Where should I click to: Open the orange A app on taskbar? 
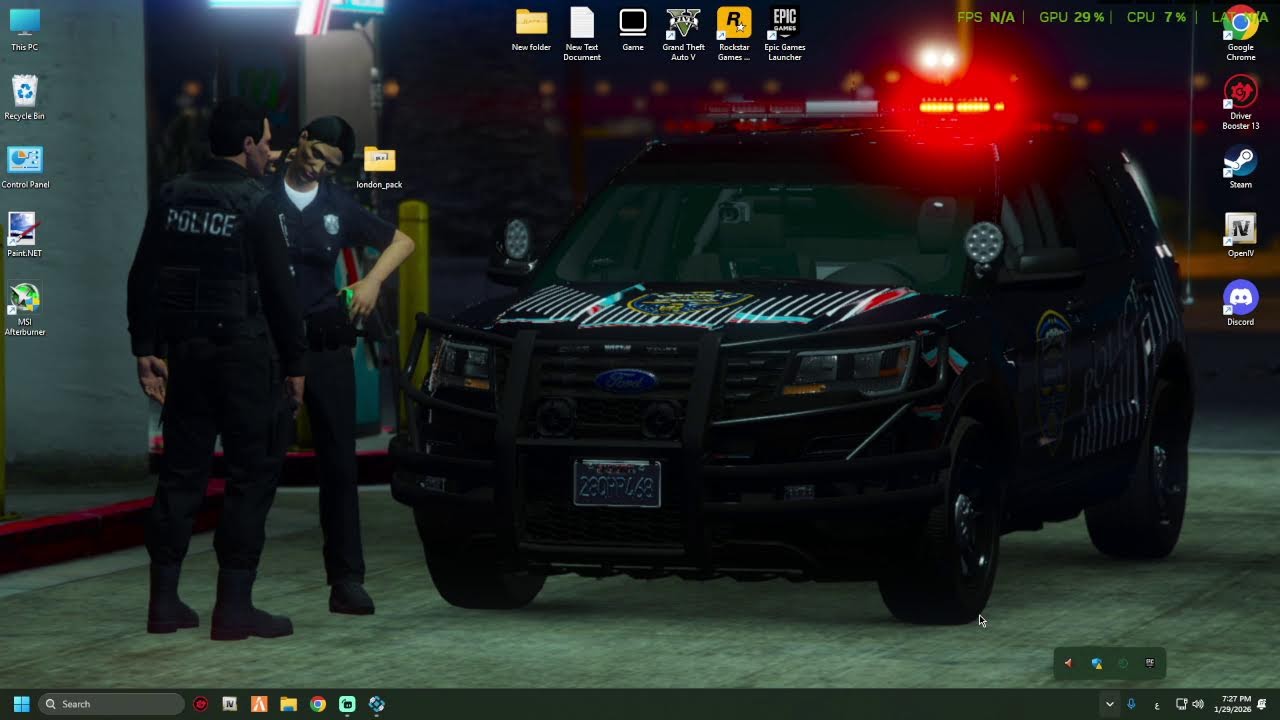click(259, 704)
